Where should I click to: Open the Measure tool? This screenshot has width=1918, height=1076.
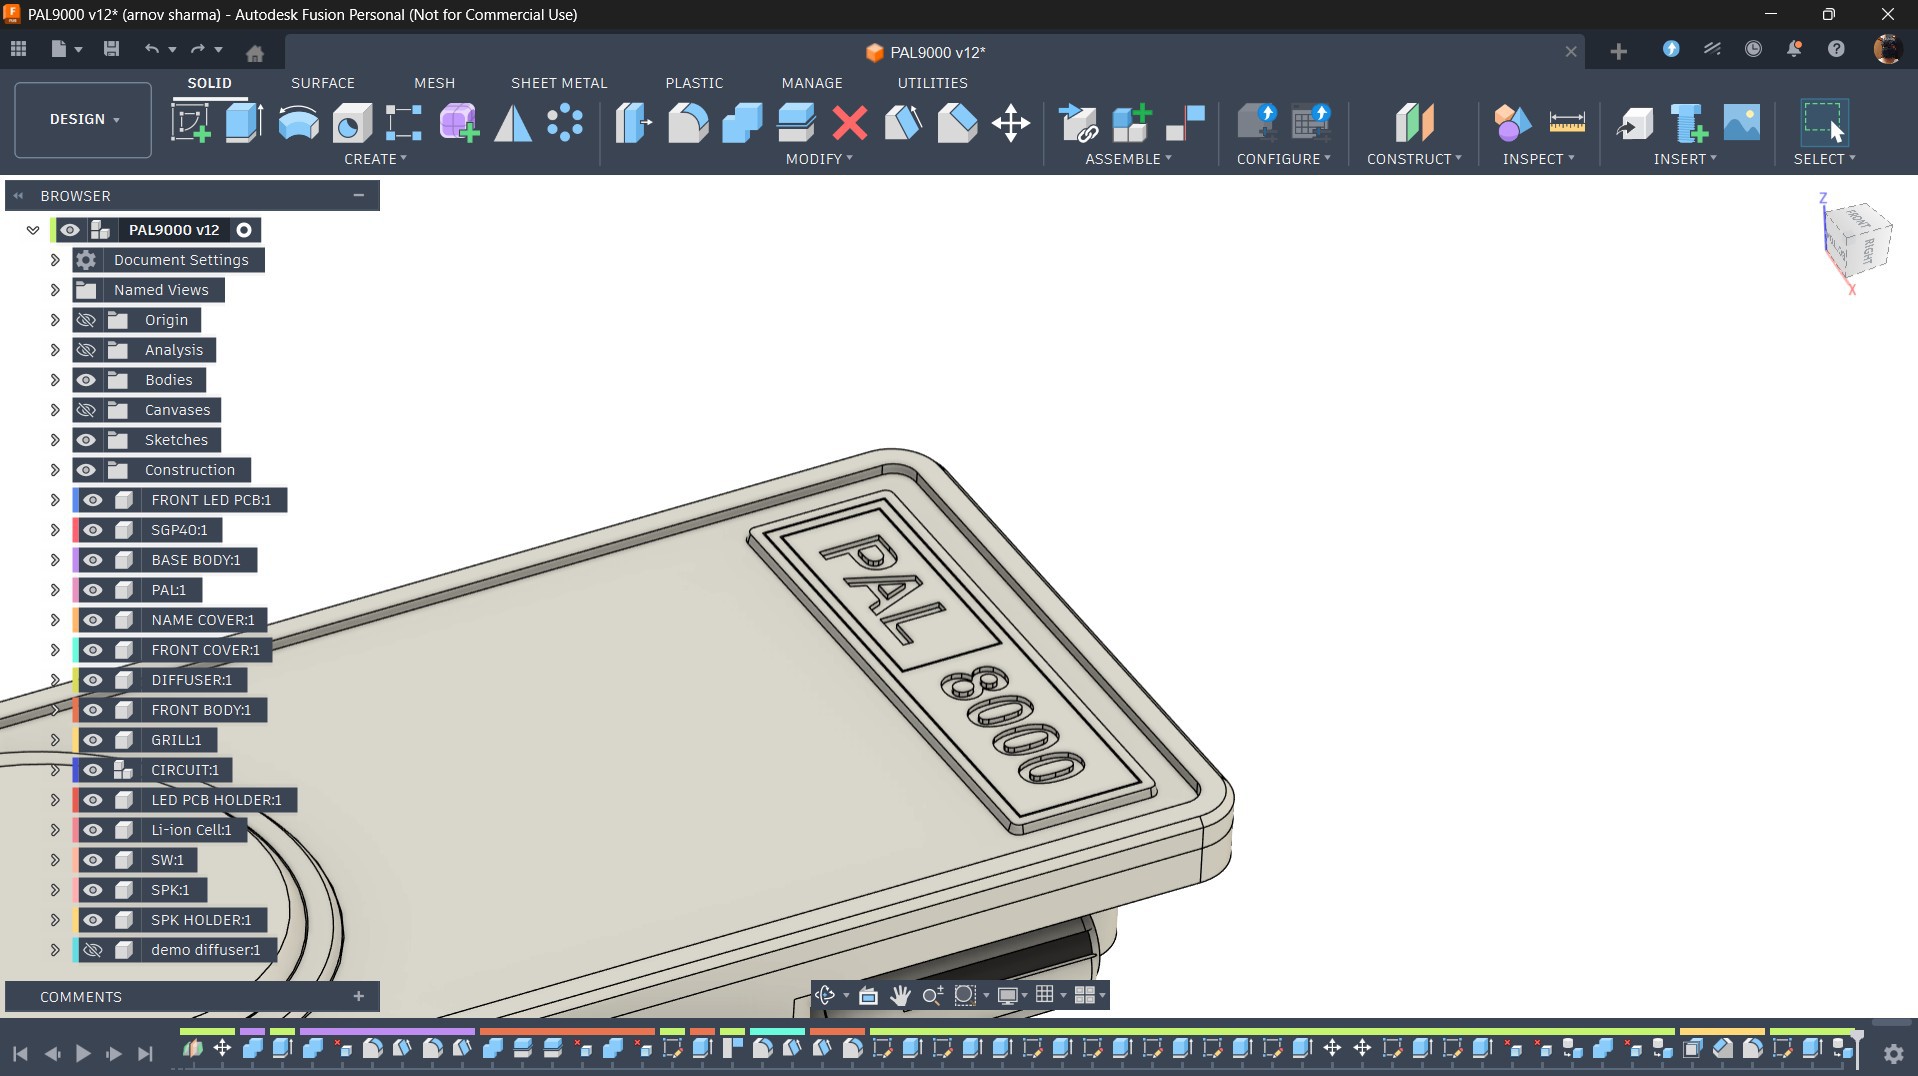[x=1566, y=123]
